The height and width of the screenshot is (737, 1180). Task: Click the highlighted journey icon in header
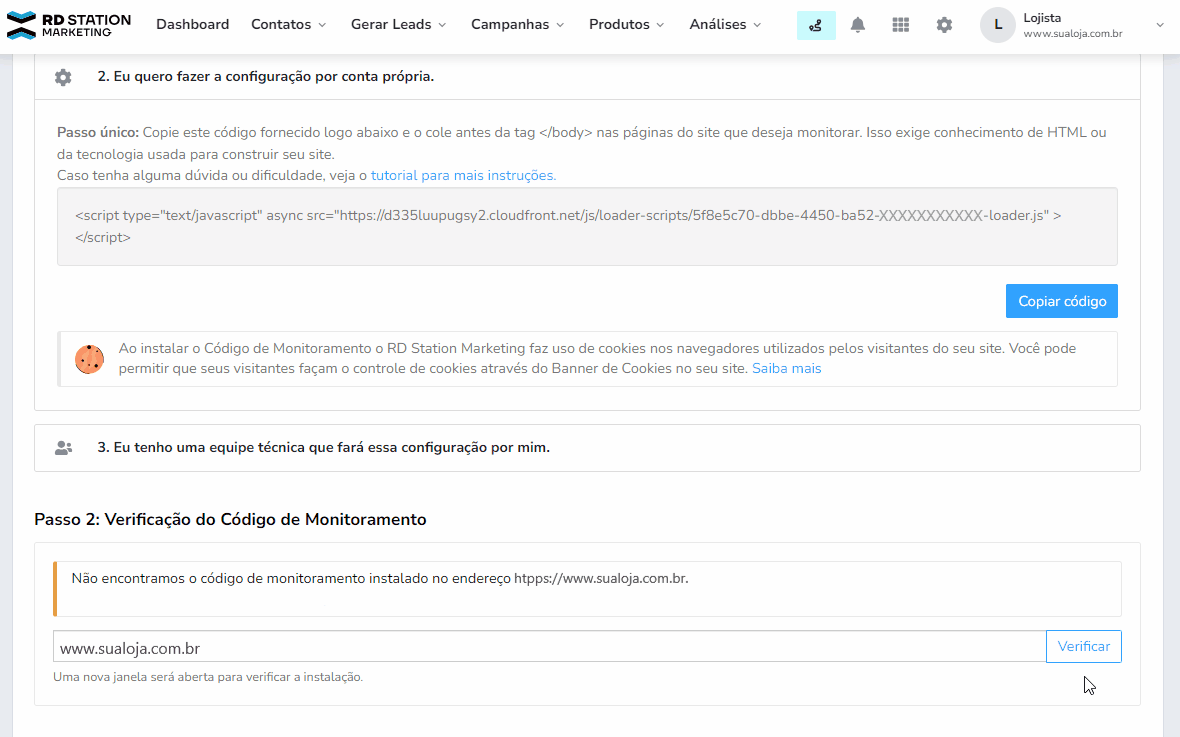pyautogui.click(x=816, y=26)
